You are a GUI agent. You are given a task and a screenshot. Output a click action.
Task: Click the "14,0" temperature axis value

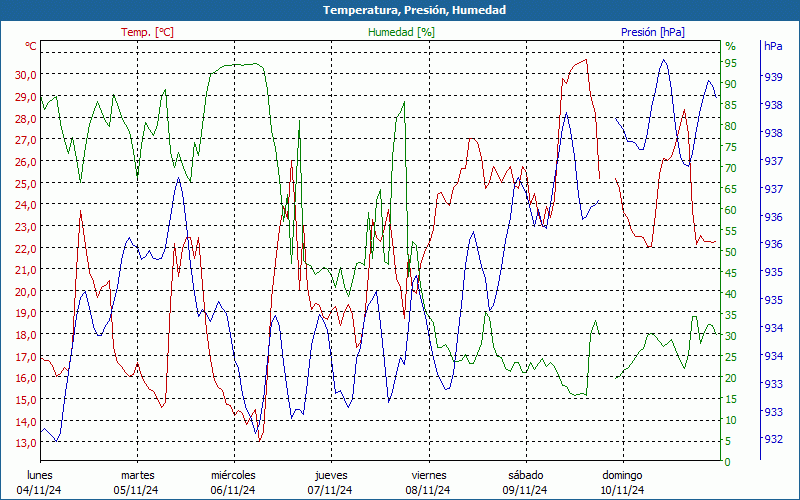coord(26,421)
